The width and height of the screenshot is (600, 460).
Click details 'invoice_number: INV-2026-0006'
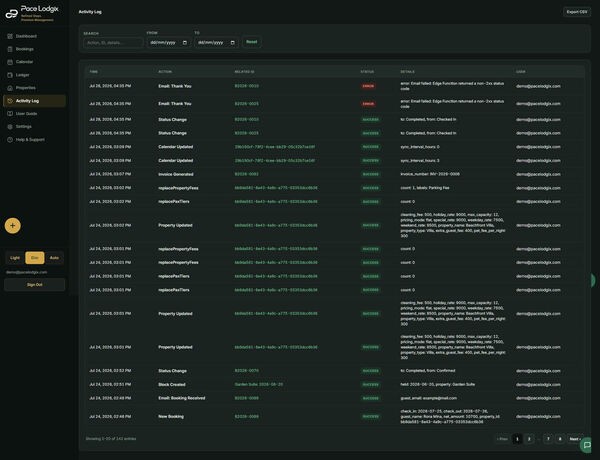[430, 174]
